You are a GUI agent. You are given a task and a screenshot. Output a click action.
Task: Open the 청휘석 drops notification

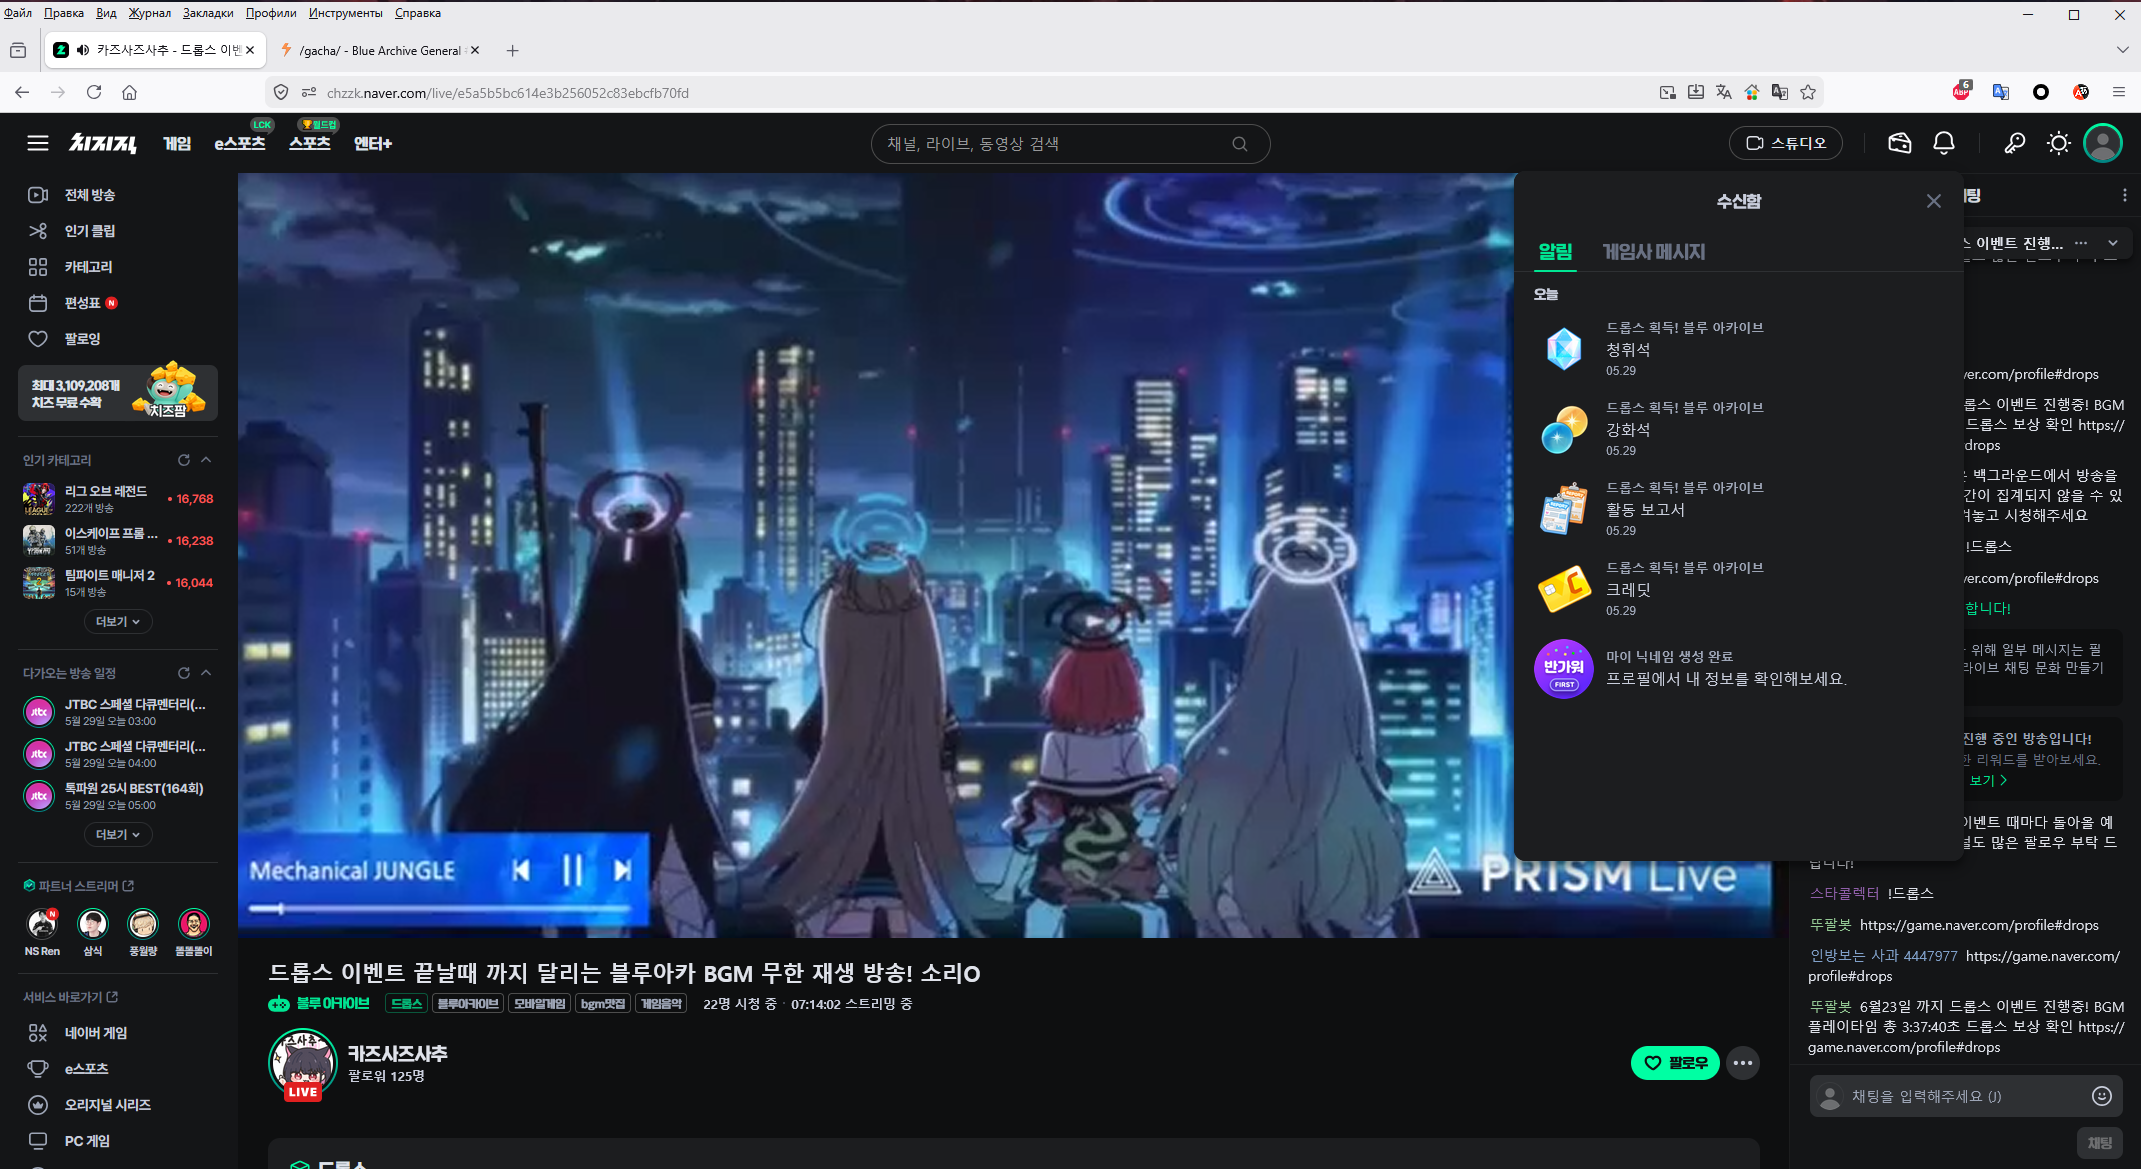coord(1739,349)
